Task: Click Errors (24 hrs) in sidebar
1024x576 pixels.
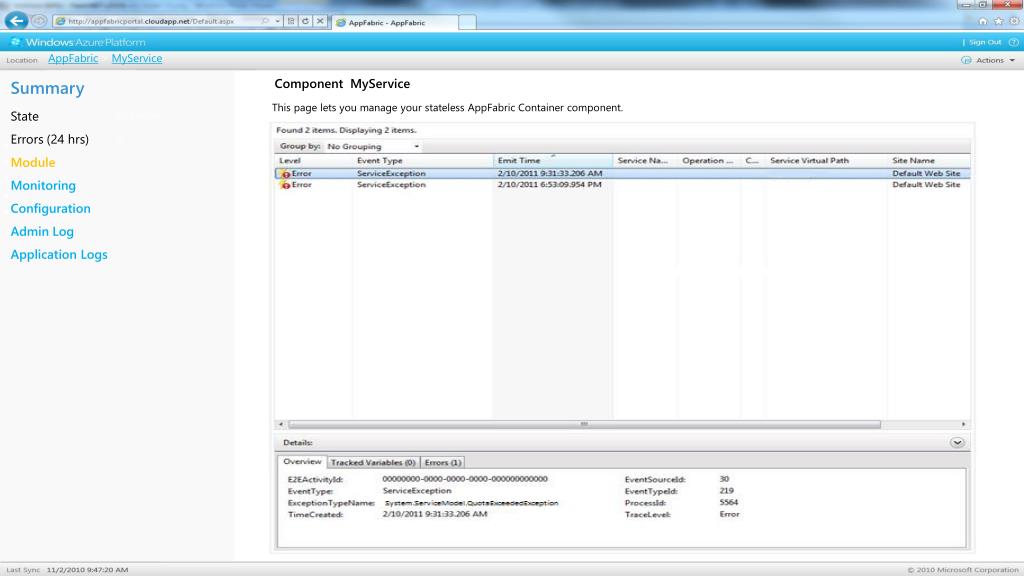Action: pos(50,139)
